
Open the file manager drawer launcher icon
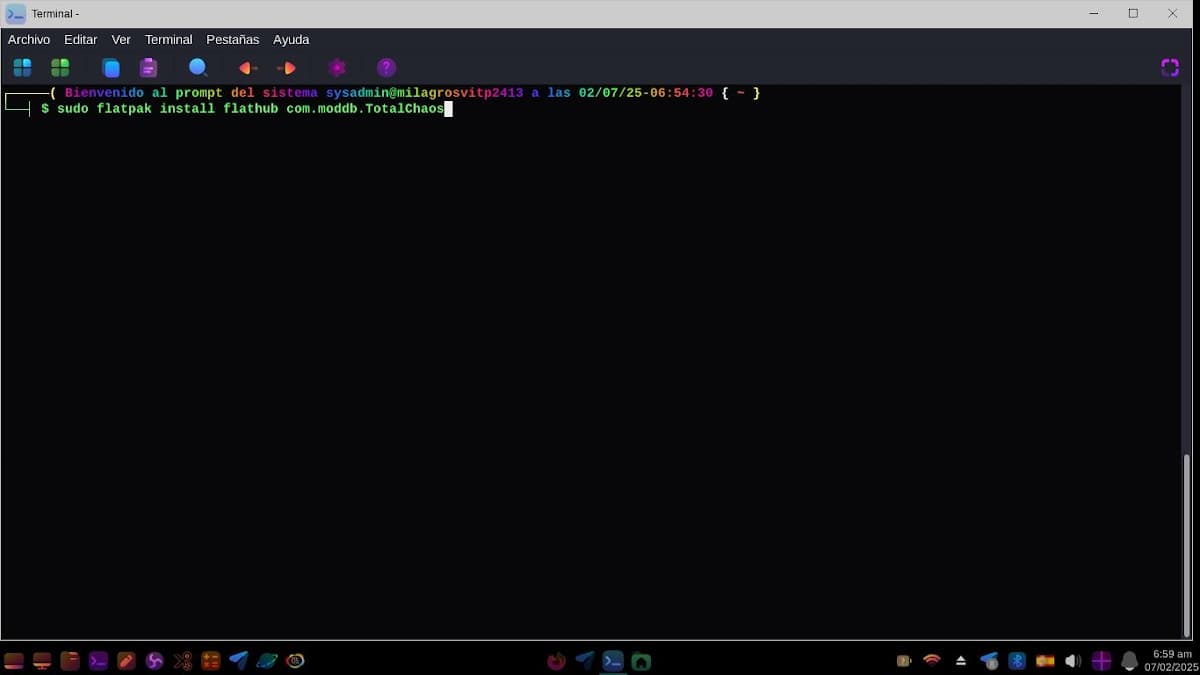[x=70, y=661]
